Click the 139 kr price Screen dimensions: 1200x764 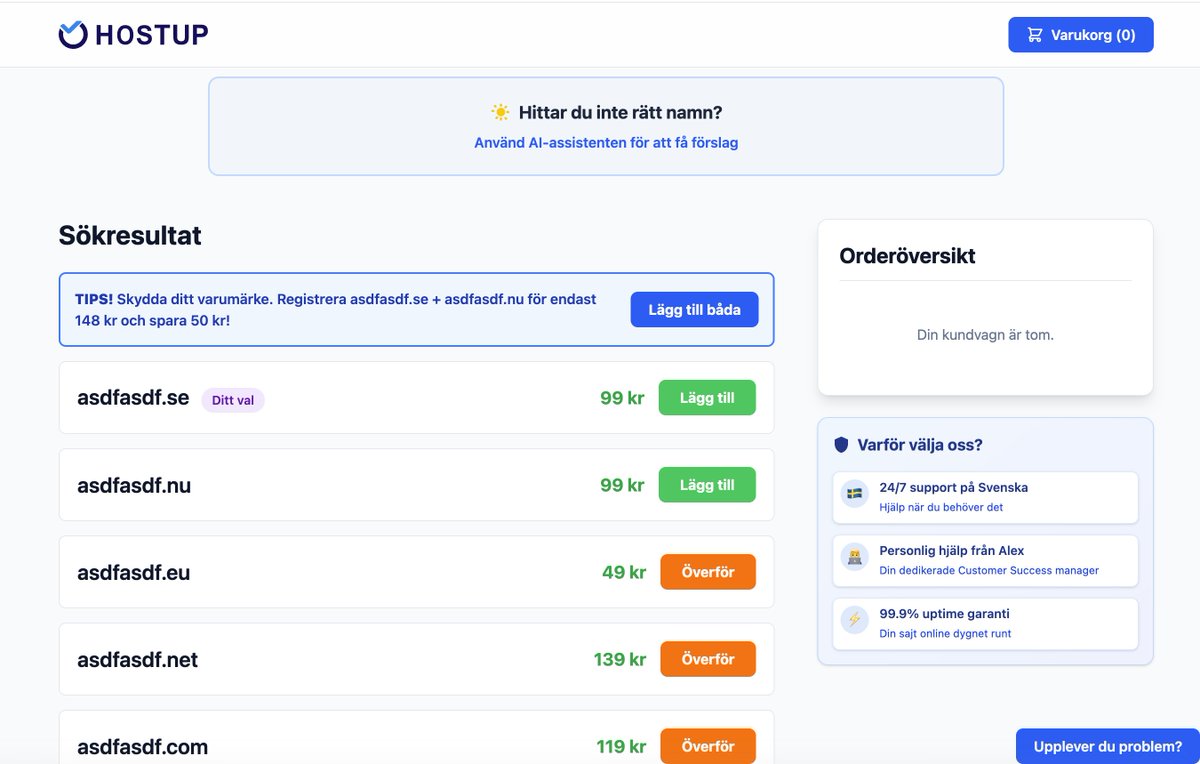[620, 659]
